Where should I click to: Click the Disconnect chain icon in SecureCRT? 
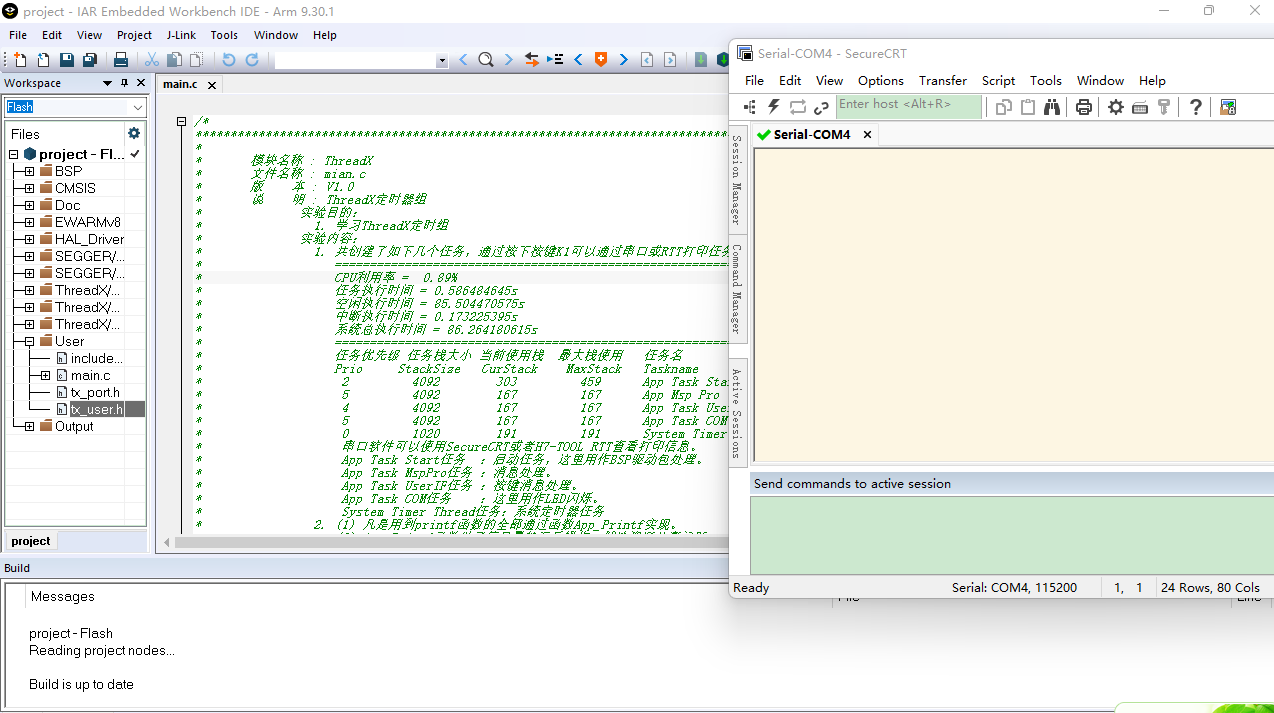821,107
